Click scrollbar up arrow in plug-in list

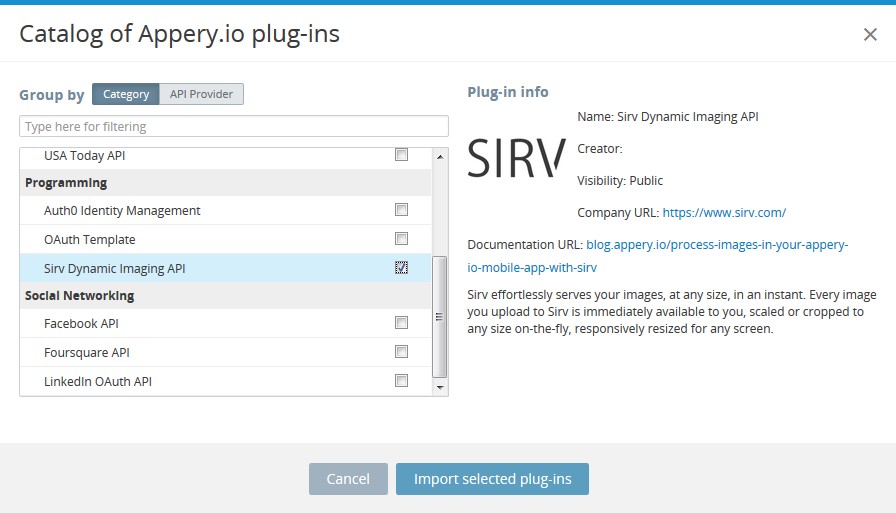[440, 157]
